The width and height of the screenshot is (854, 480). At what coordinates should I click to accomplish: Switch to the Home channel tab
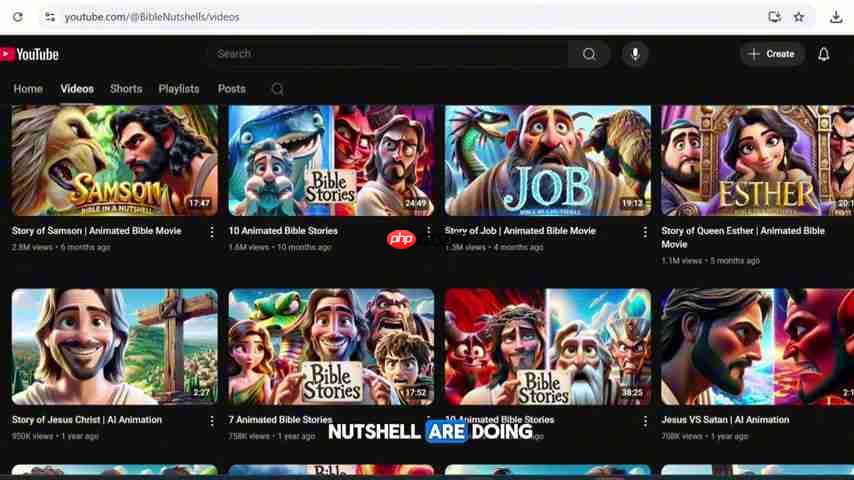[x=28, y=89]
